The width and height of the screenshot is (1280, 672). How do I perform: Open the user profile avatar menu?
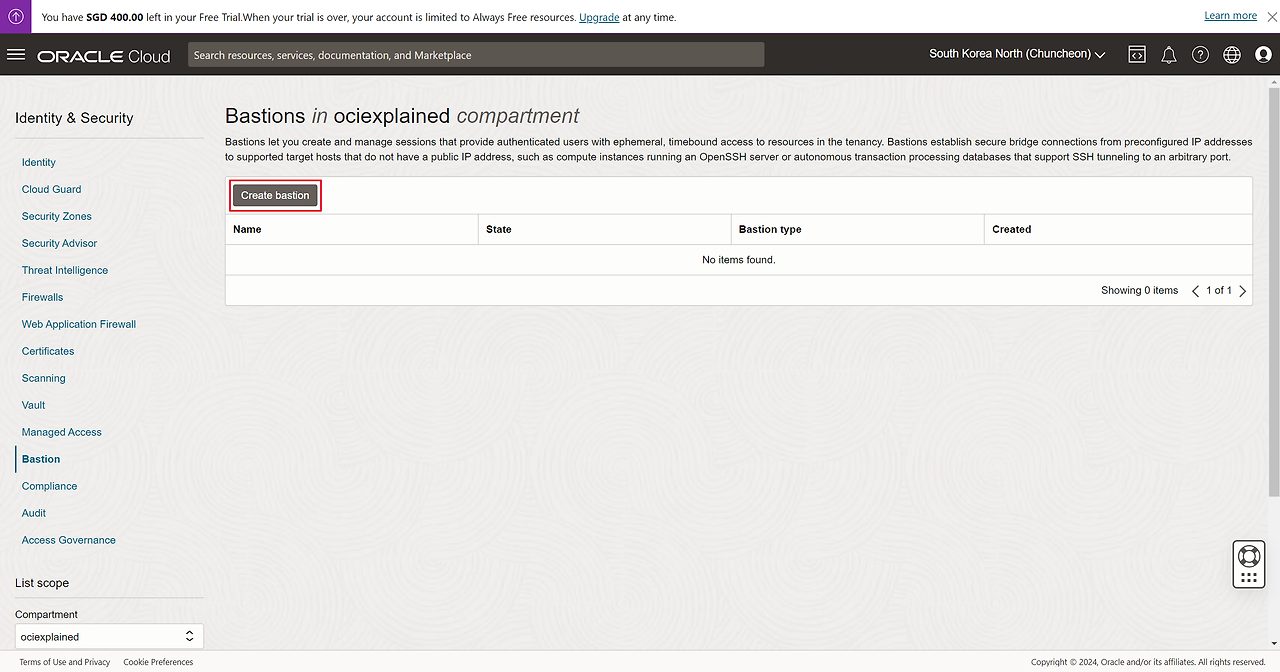[1263, 55]
